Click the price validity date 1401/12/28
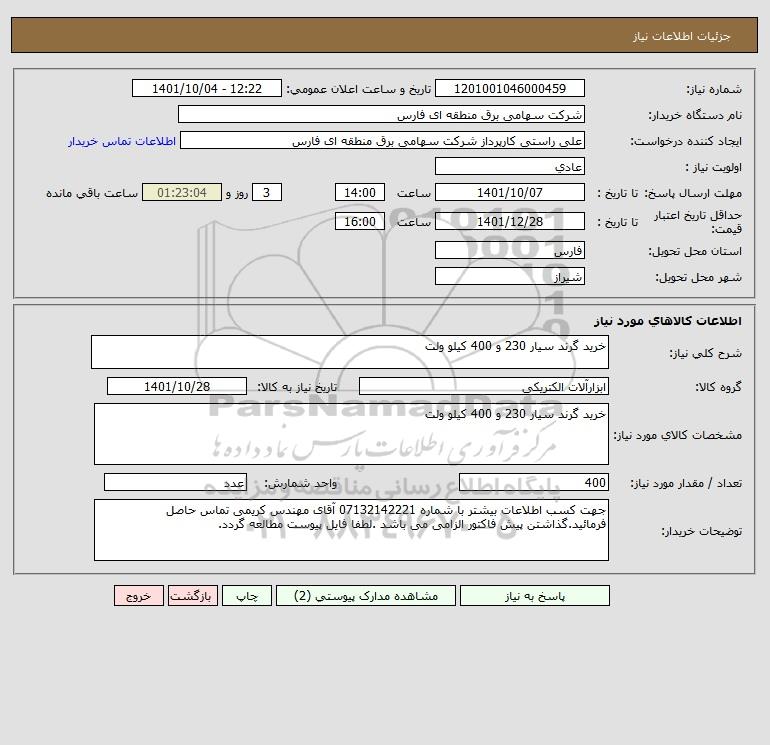 point(510,221)
